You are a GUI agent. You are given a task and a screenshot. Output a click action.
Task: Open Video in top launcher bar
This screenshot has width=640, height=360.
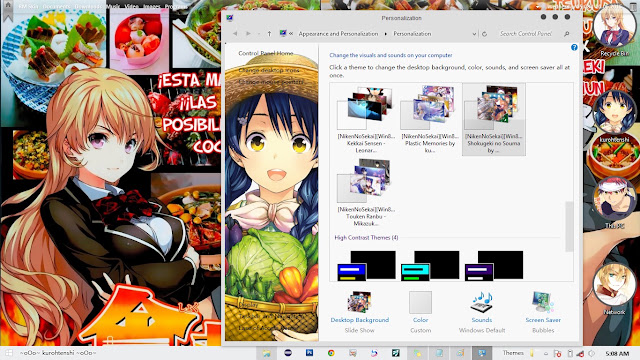[131, 7]
